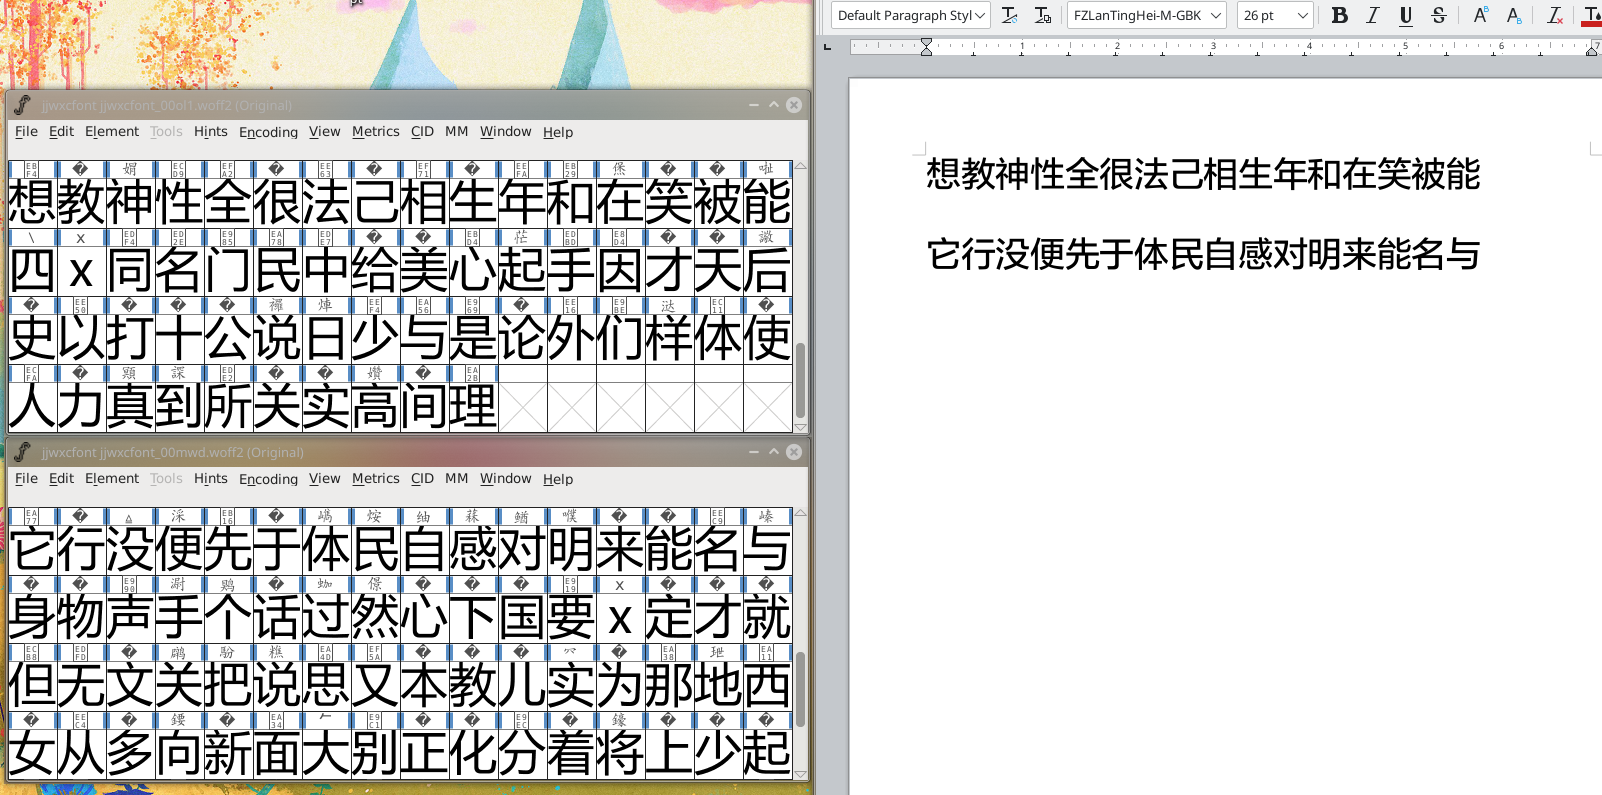This screenshot has height=795, width=1602.
Task: Toggle italic text formatting
Action: tap(1372, 15)
